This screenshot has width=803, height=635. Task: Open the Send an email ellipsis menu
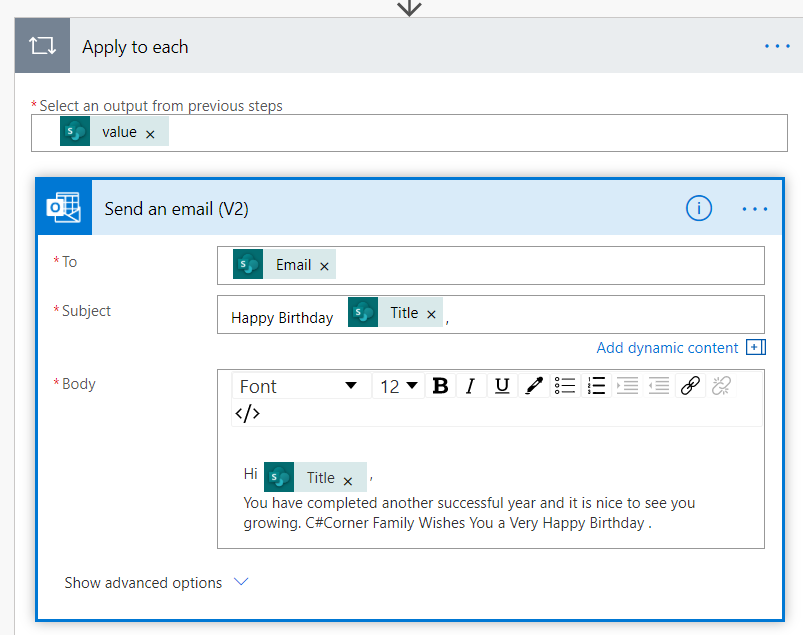[755, 208]
